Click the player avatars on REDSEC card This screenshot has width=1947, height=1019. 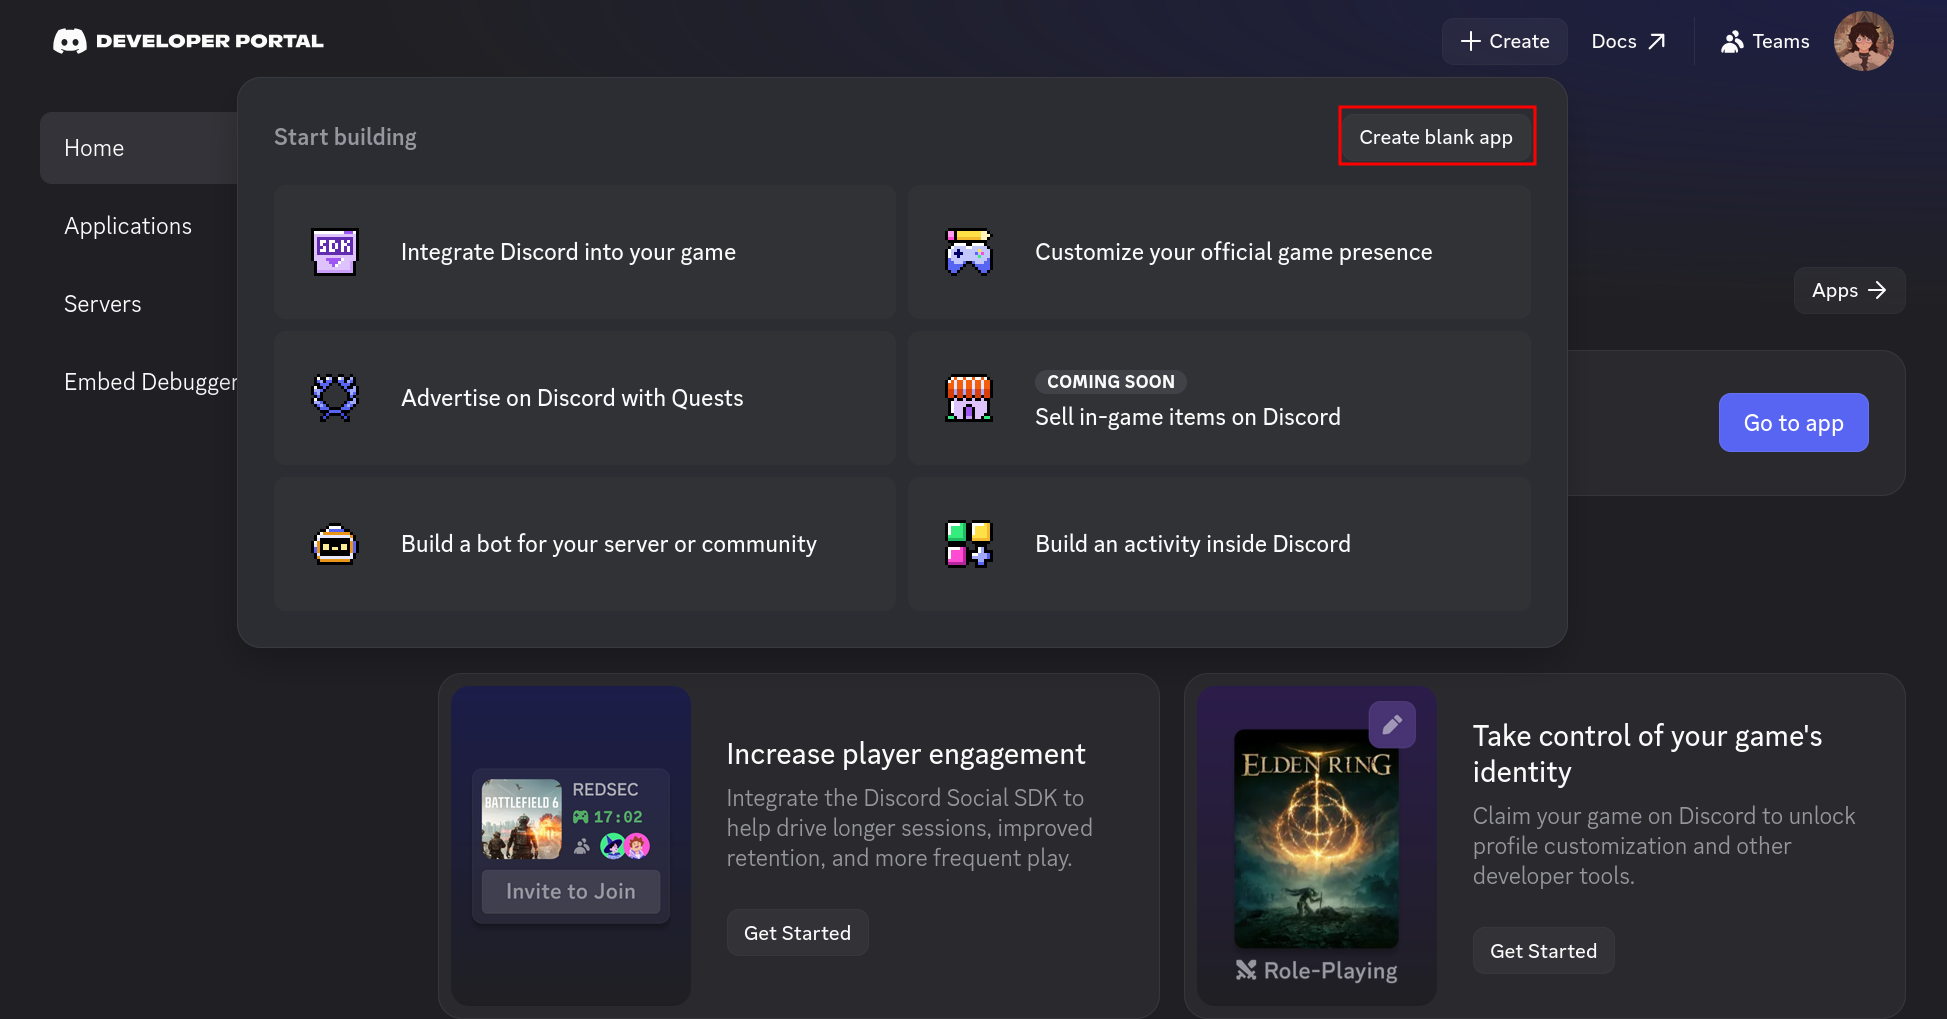[x=625, y=846]
